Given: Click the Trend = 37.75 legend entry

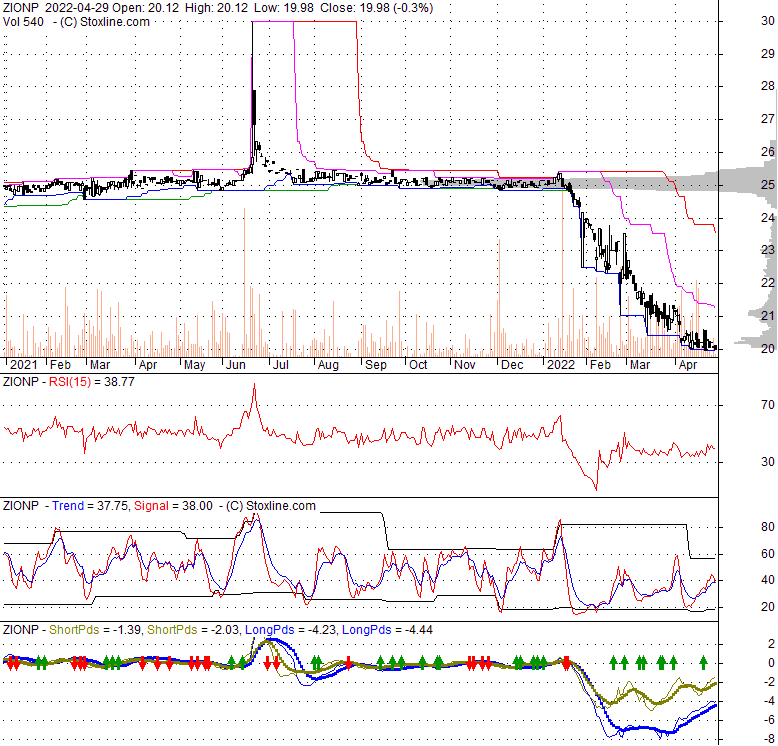Looking at the screenshot, I should [90, 505].
